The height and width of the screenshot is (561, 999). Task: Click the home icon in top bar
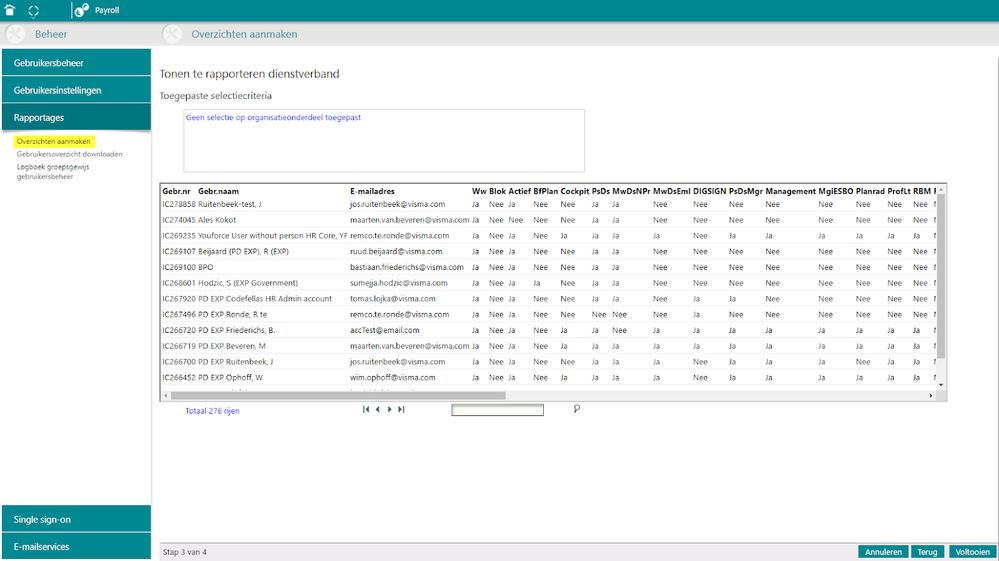tap(10, 10)
